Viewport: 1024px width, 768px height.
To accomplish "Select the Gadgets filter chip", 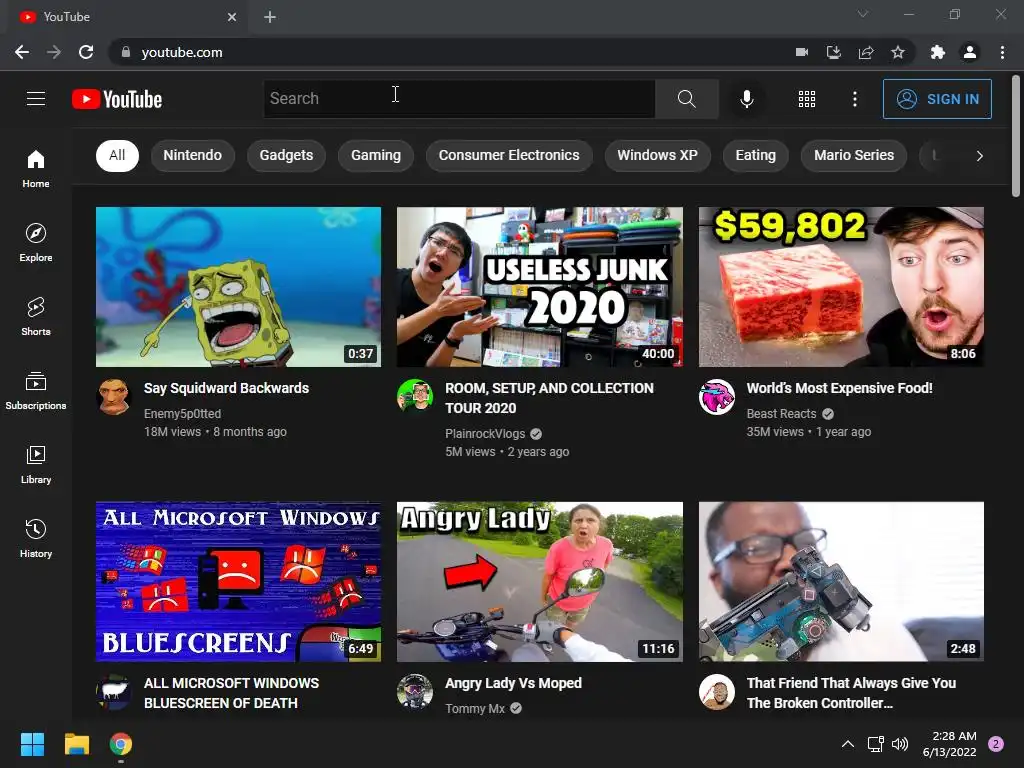I will (286, 155).
